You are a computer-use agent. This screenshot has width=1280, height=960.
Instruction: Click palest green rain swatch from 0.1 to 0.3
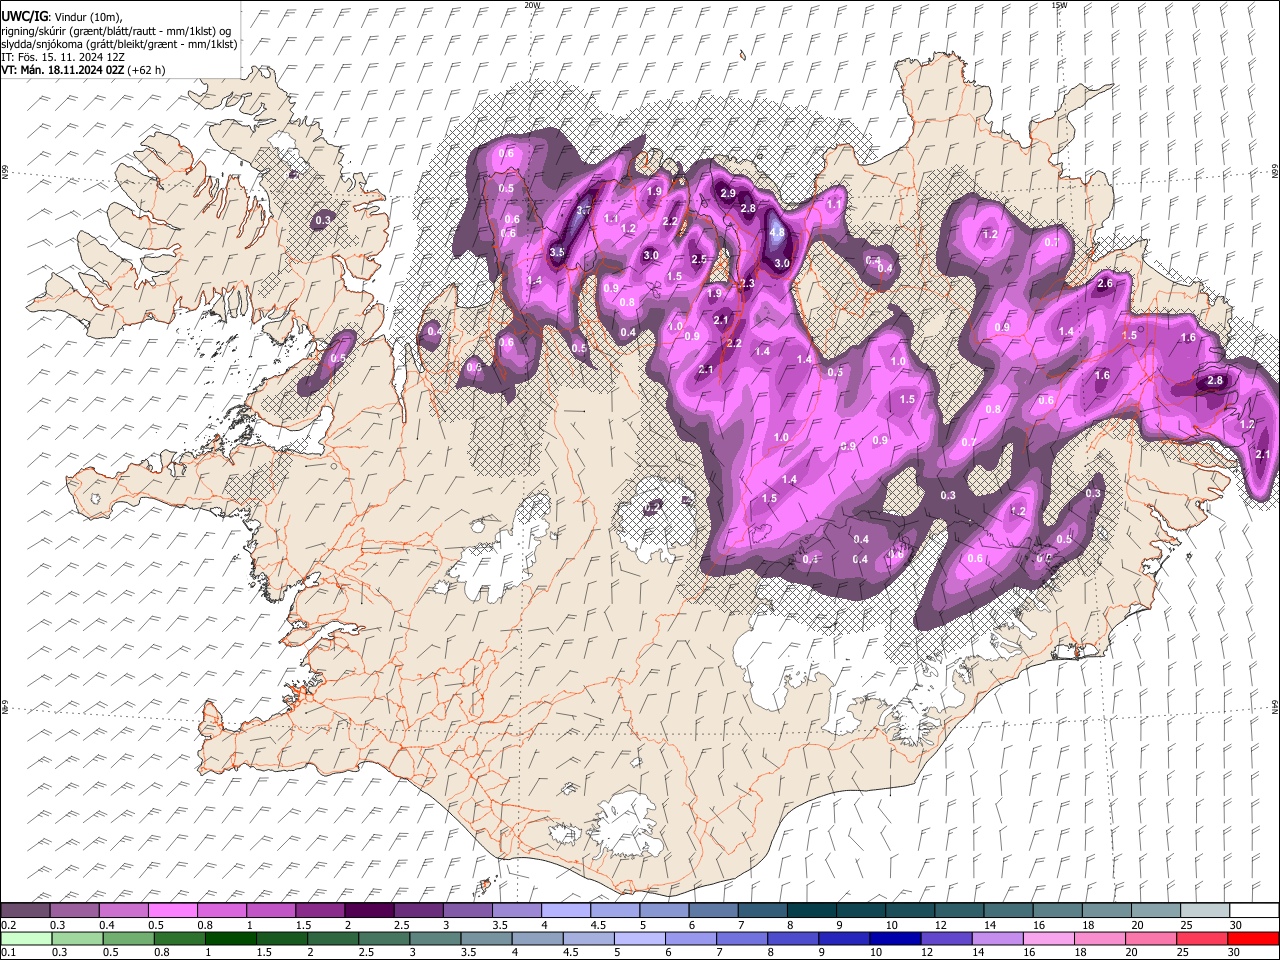click(x=28, y=938)
